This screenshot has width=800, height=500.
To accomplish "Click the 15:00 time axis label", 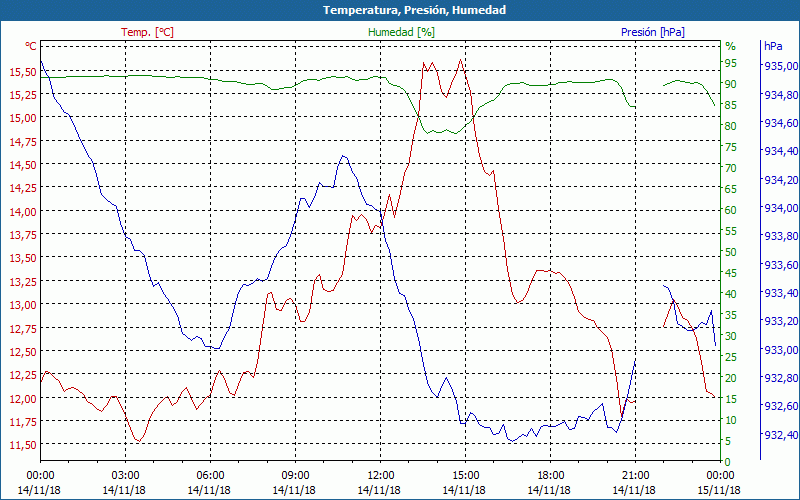I will [465, 476].
